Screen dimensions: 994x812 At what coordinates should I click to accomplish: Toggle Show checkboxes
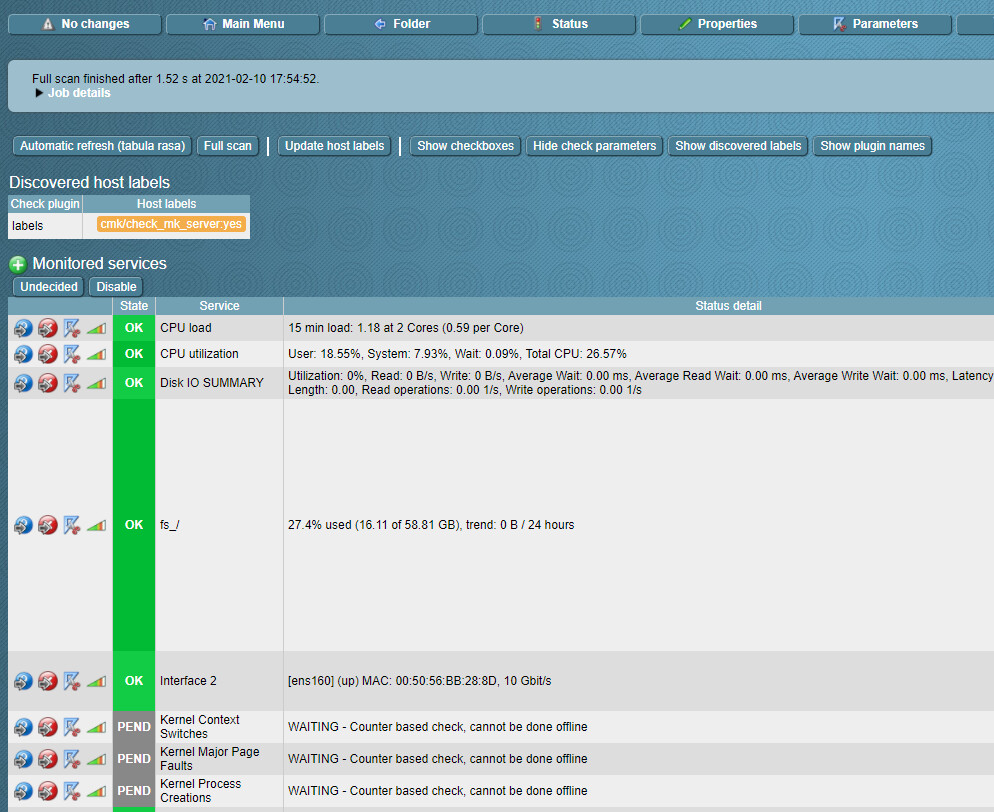[465, 146]
